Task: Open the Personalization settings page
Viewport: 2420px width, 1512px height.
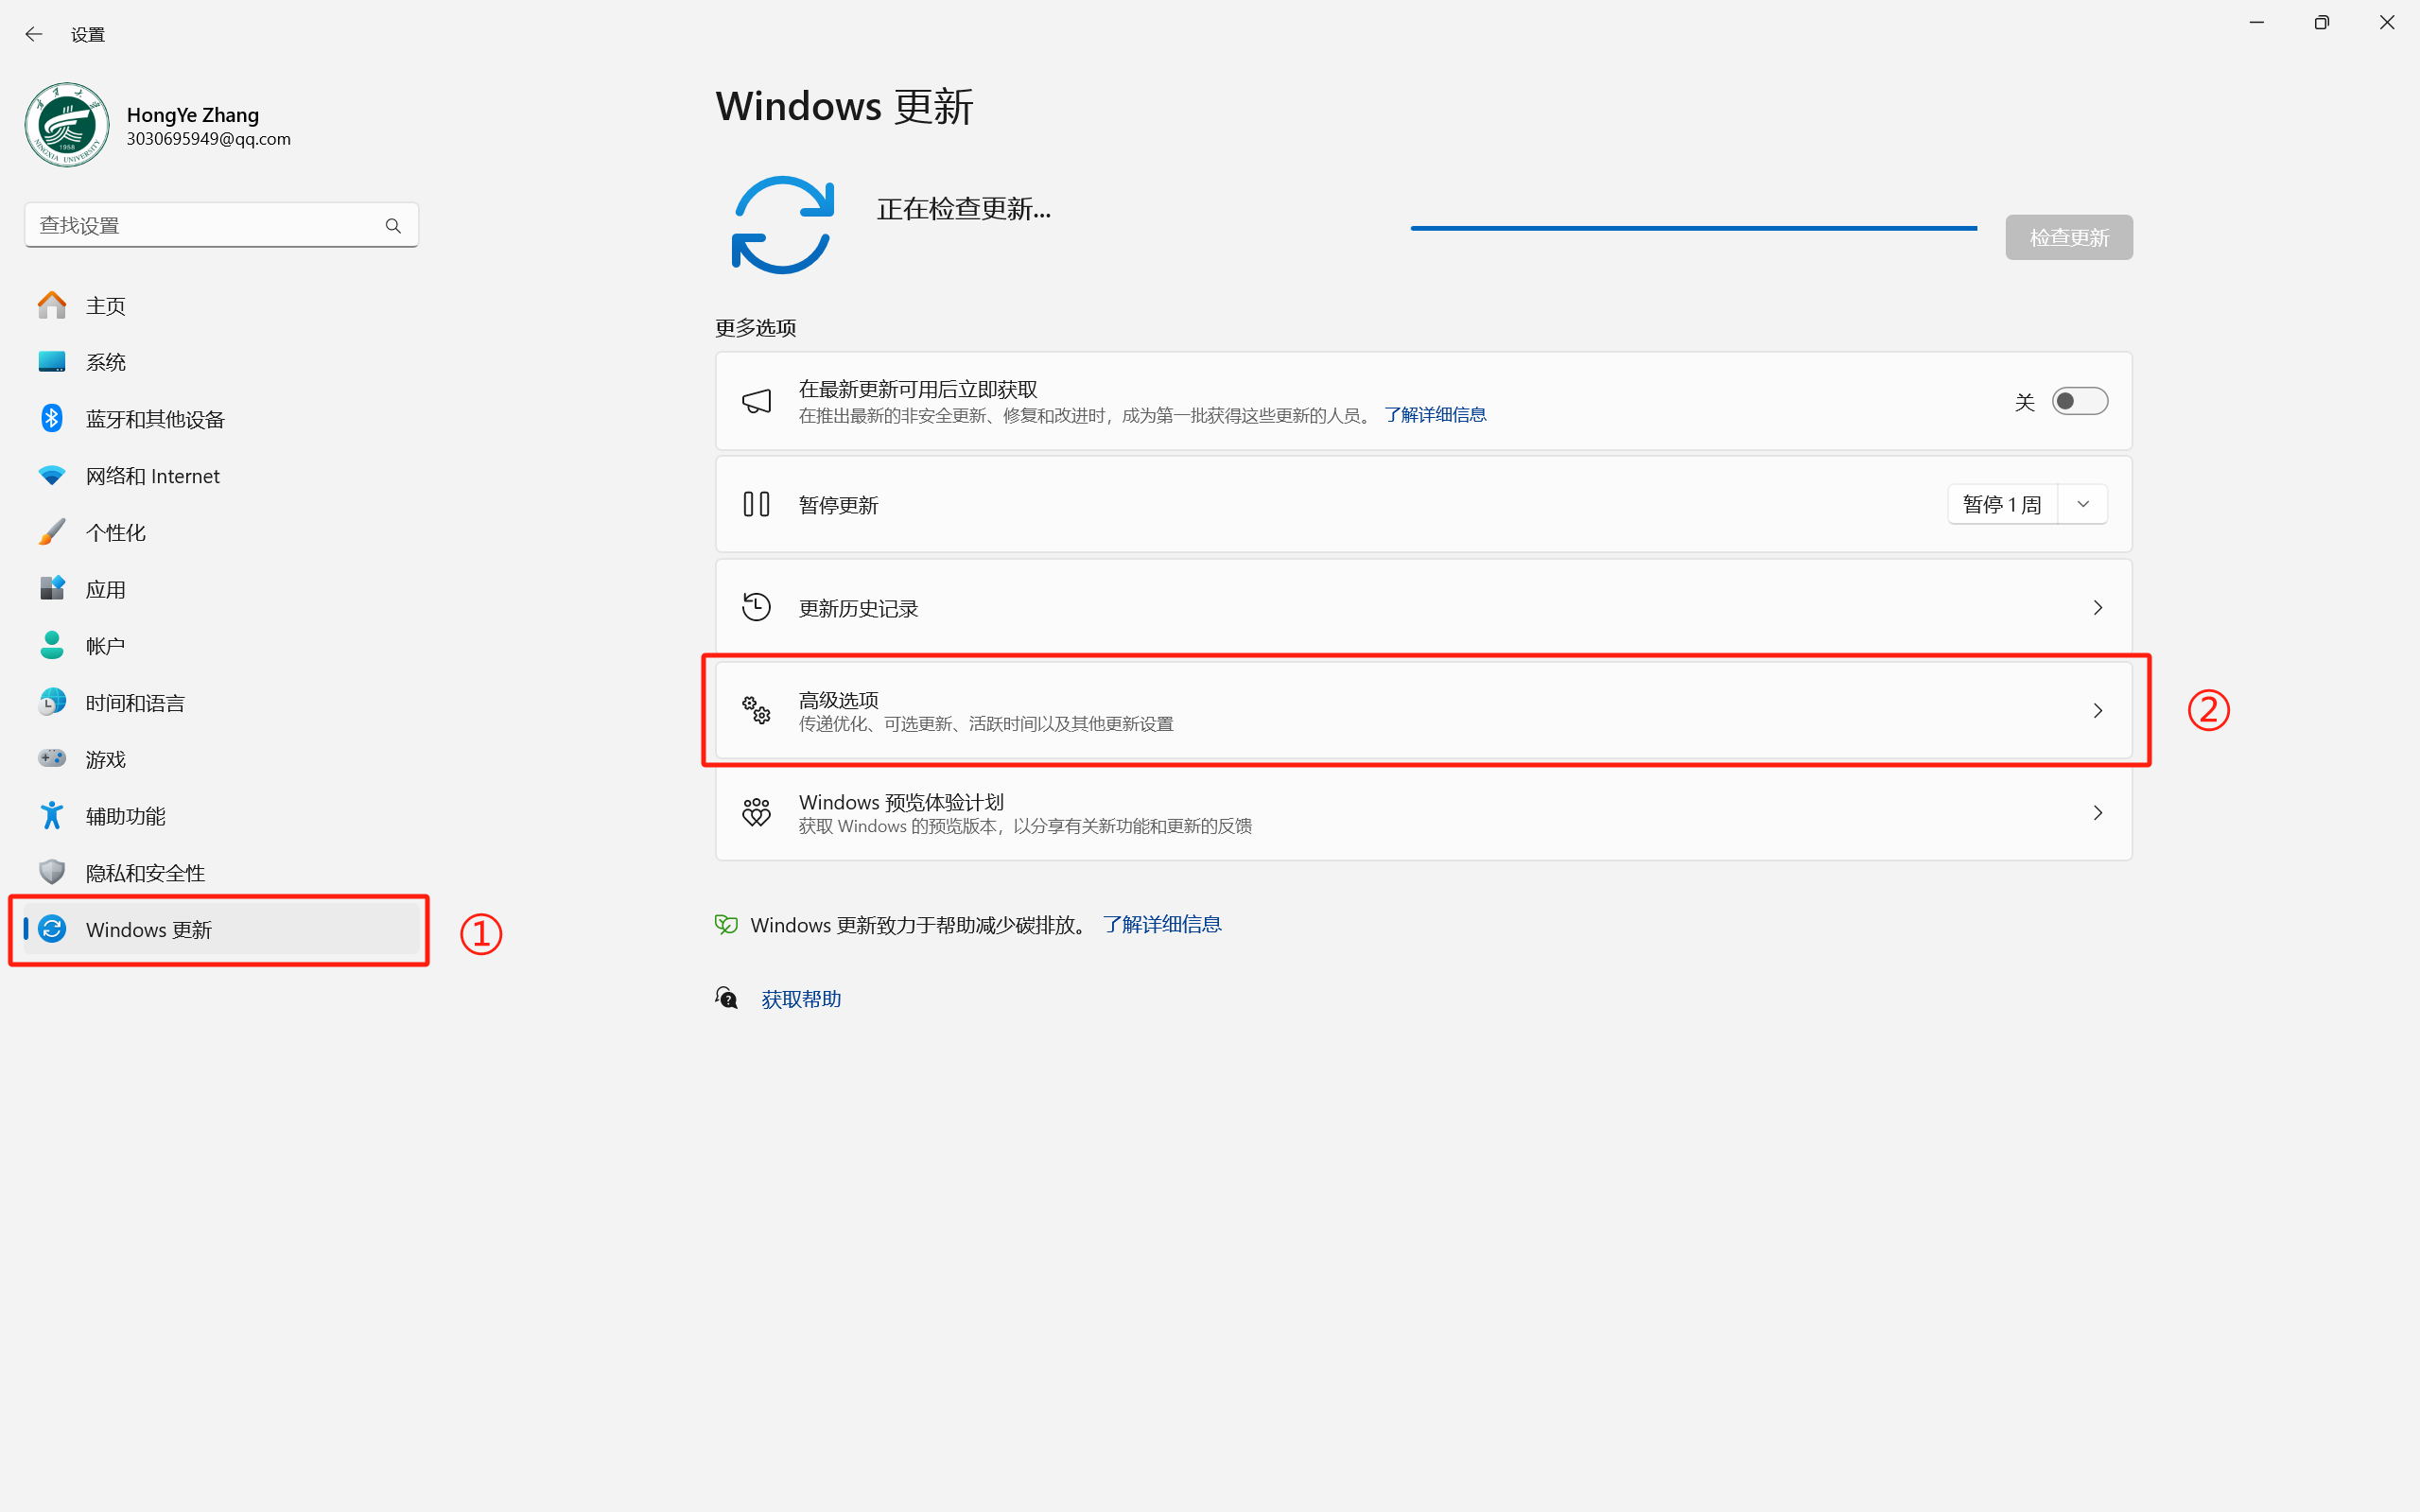Action: (115, 532)
